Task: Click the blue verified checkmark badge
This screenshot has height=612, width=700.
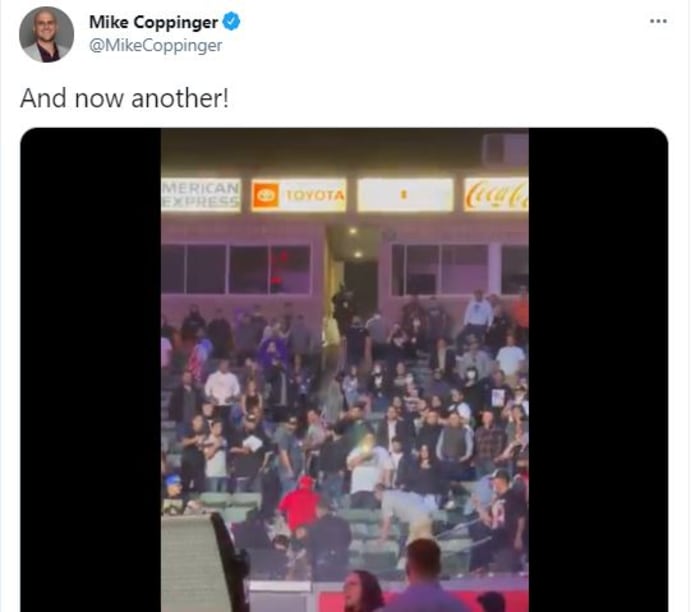Action: (x=231, y=22)
